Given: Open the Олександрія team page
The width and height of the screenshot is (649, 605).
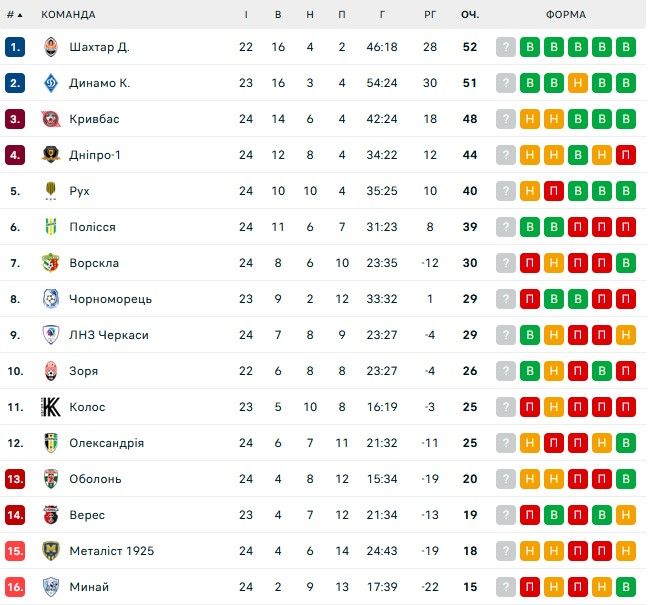Looking at the screenshot, I should [x=106, y=443].
